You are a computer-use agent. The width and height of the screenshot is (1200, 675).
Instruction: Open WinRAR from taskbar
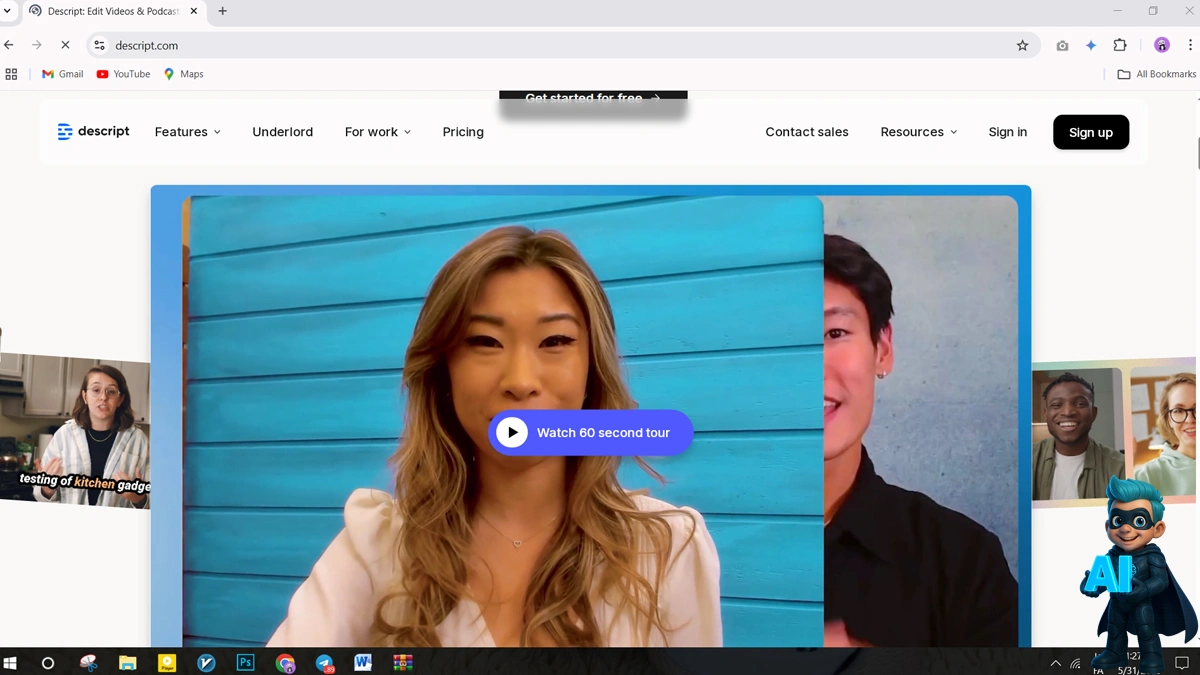point(402,662)
